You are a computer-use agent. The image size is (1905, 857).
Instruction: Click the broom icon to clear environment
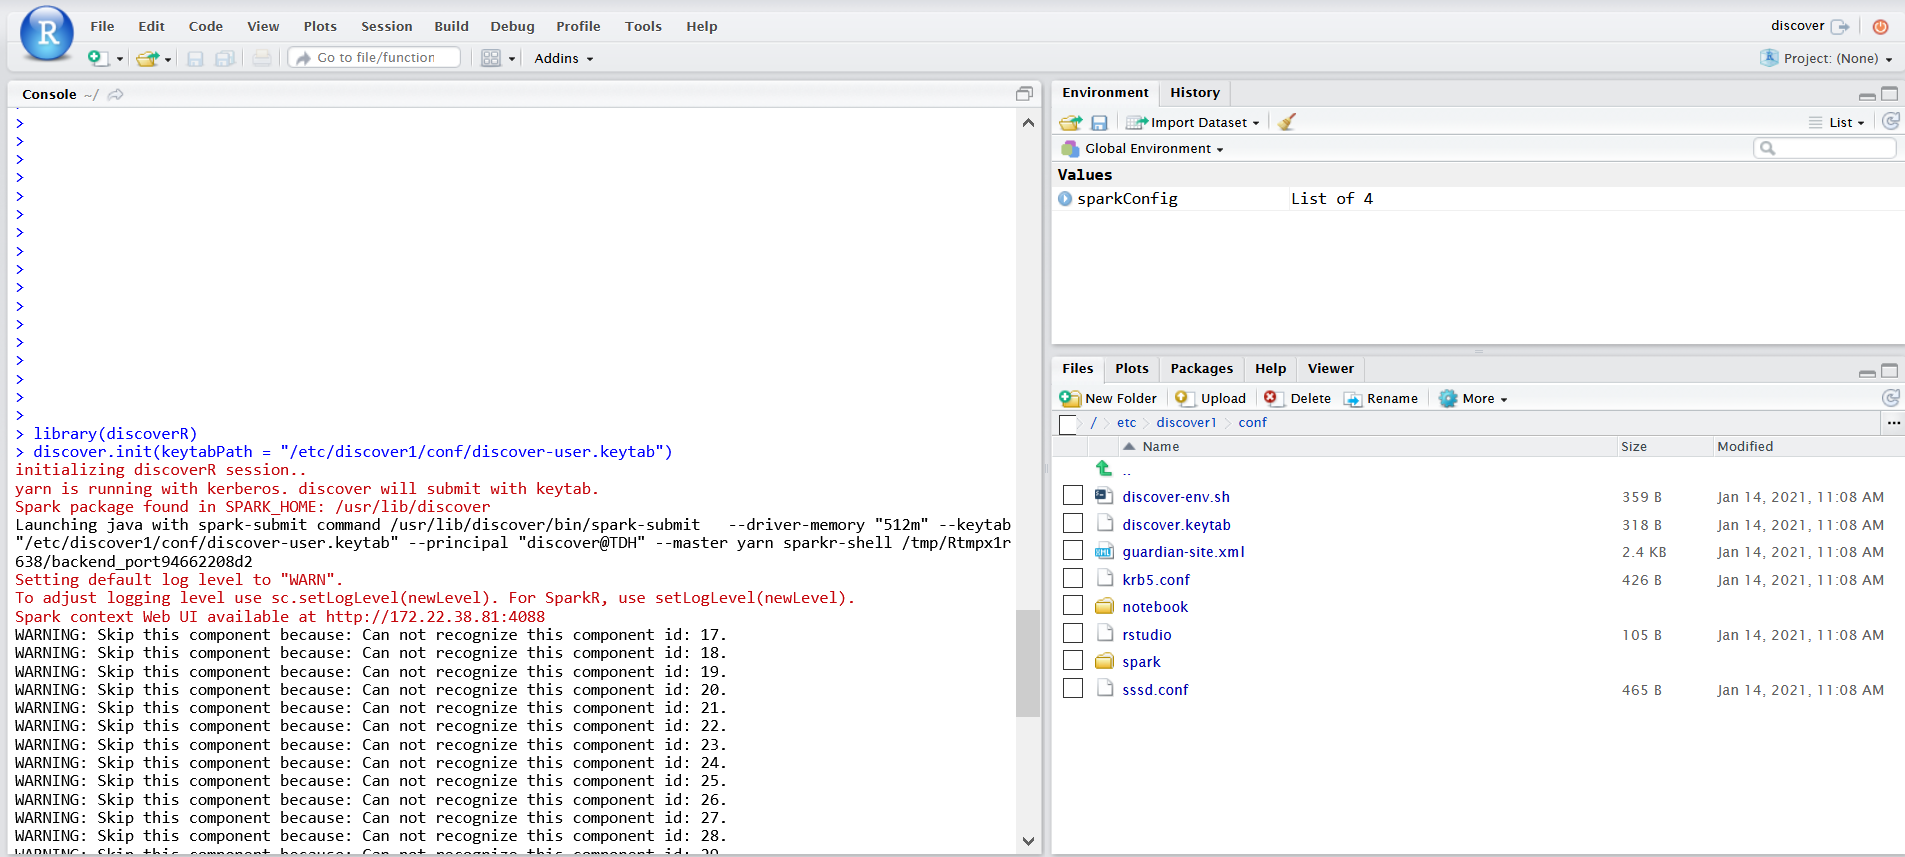(1287, 122)
